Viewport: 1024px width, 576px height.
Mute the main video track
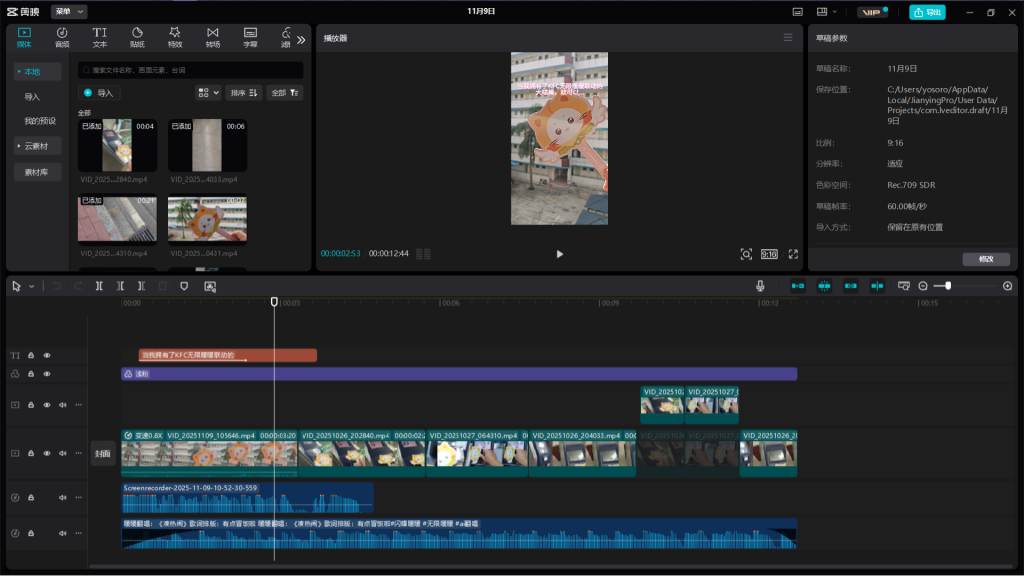[x=62, y=453]
